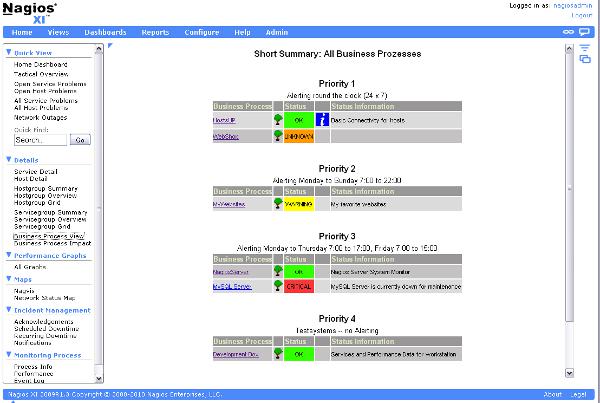Click the filter lines icon at top right of page
Viewport: 600px width, 403px height.
[585, 47]
